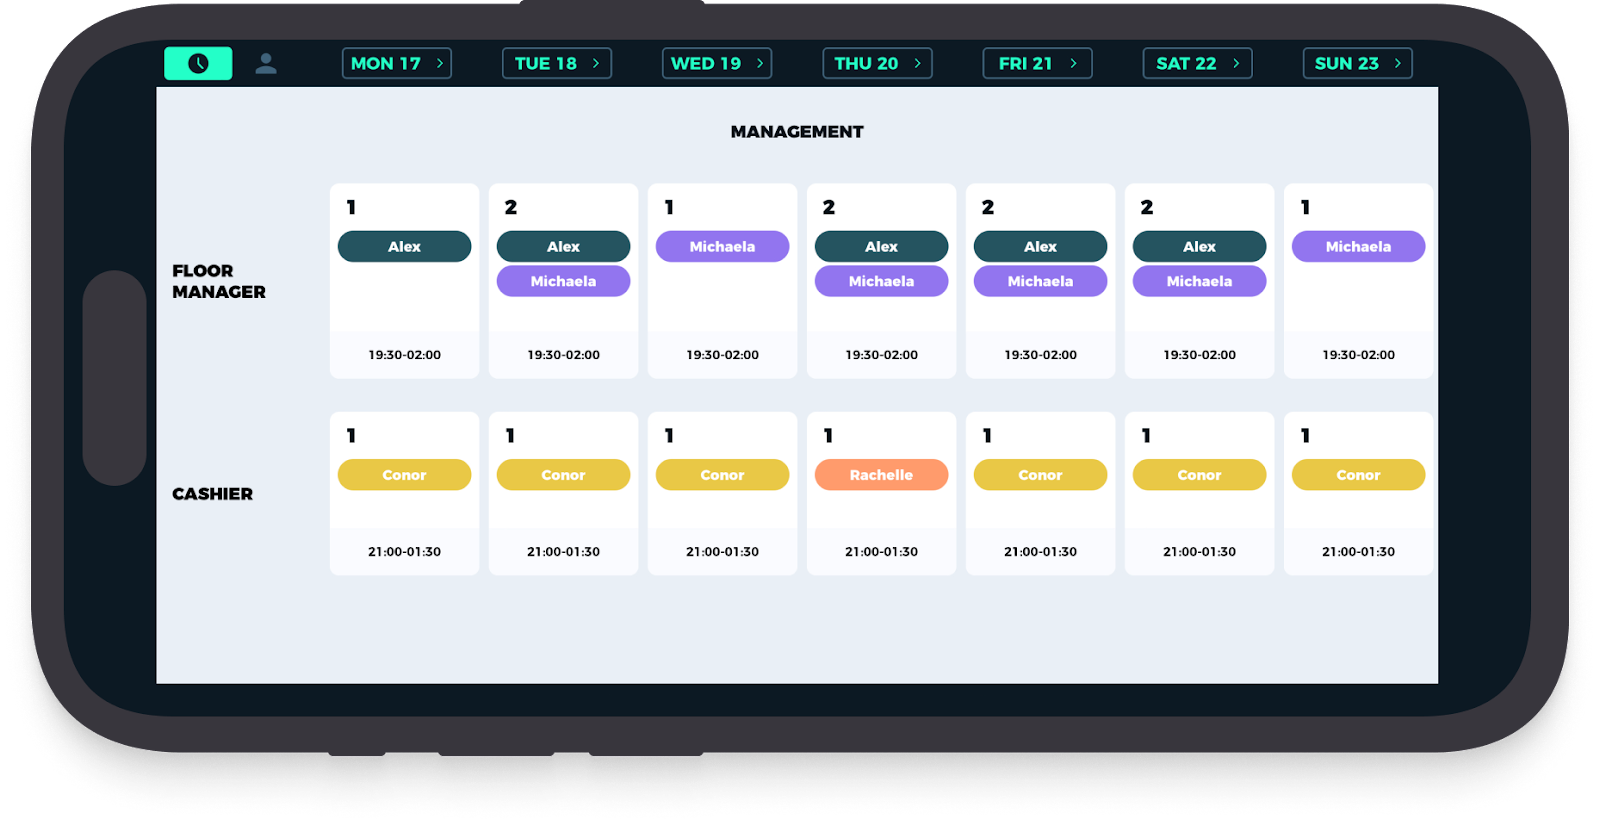Click Michaela tag in Thursday Floor Manager card
1600x826 pixels.
881,281
